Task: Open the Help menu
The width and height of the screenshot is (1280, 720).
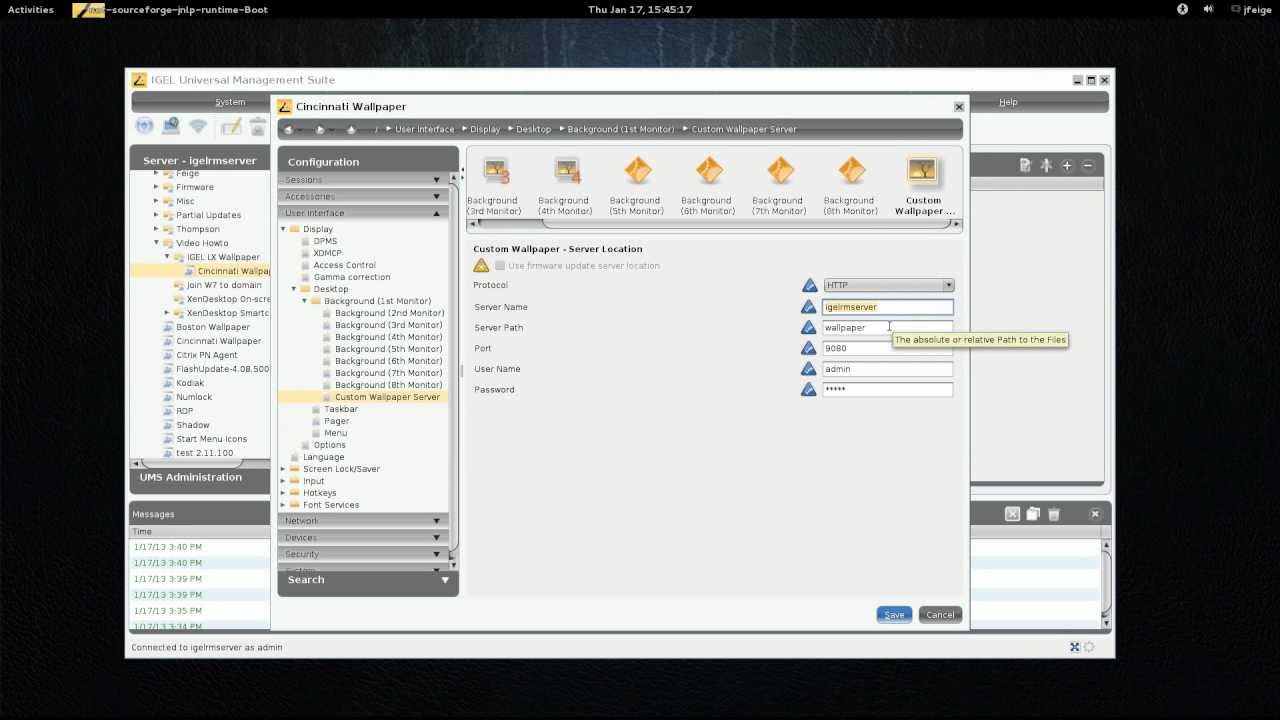Action: pyautogui.click(x=1008, y=102)
